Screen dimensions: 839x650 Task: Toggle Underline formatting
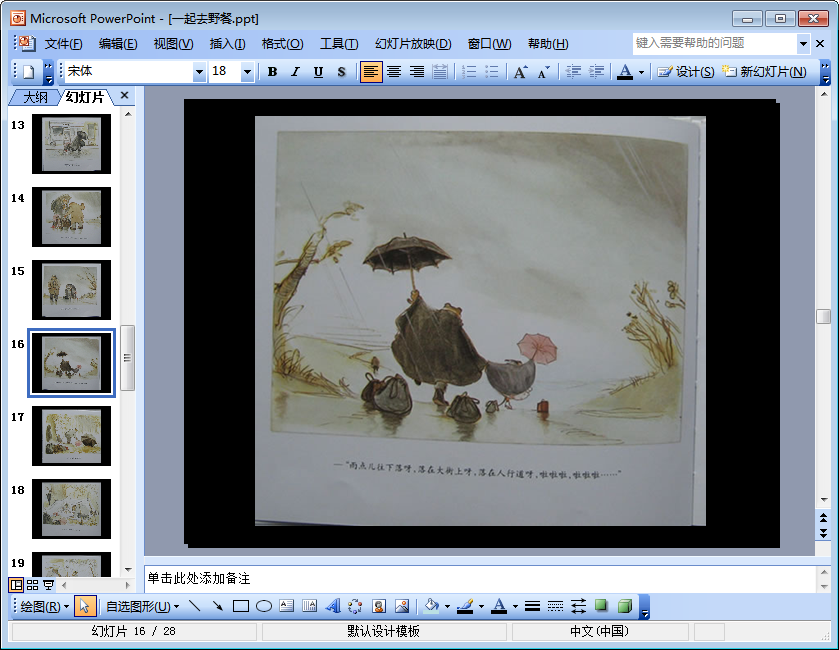pyautogui.click(x=318, y=72)
